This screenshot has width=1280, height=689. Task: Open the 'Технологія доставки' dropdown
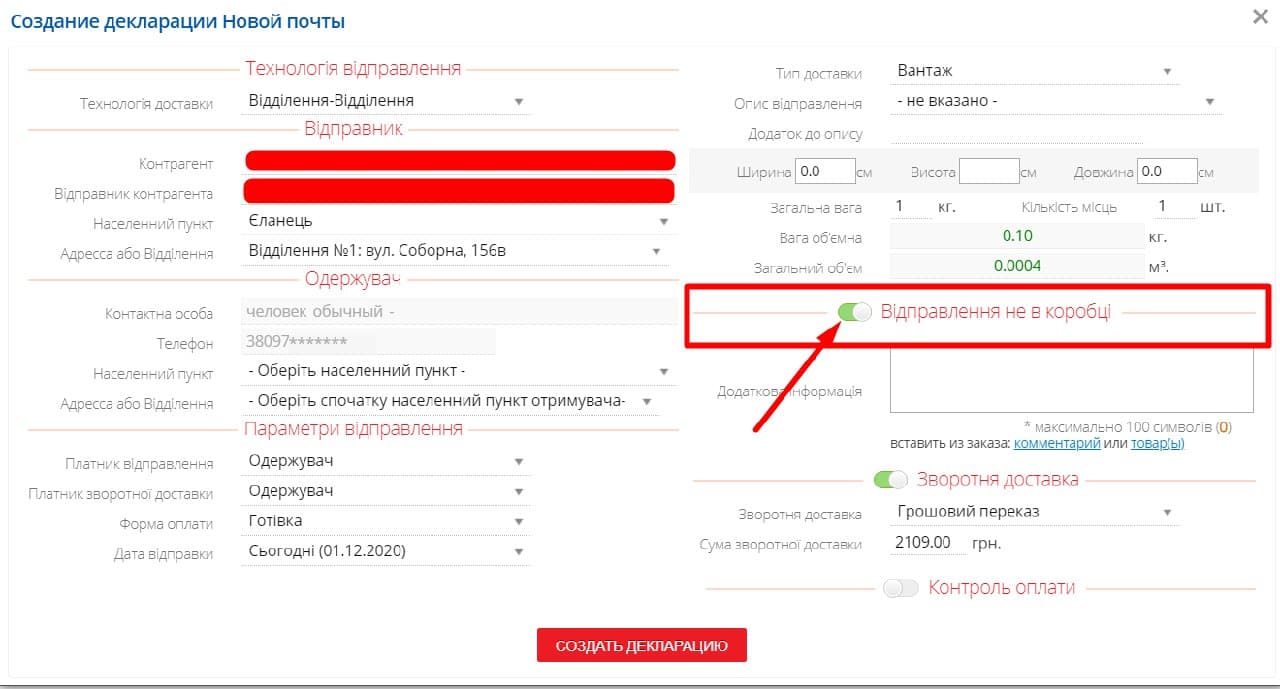385,101
